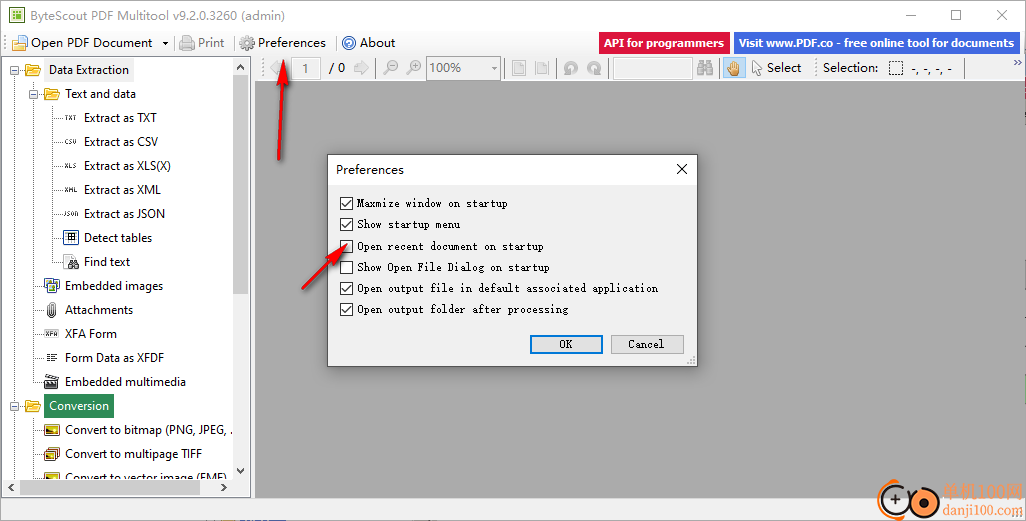This screenshot has width=1026, height=521.
Task: Click the Attachments paperclip icon
Action: [x=52, y=310]
